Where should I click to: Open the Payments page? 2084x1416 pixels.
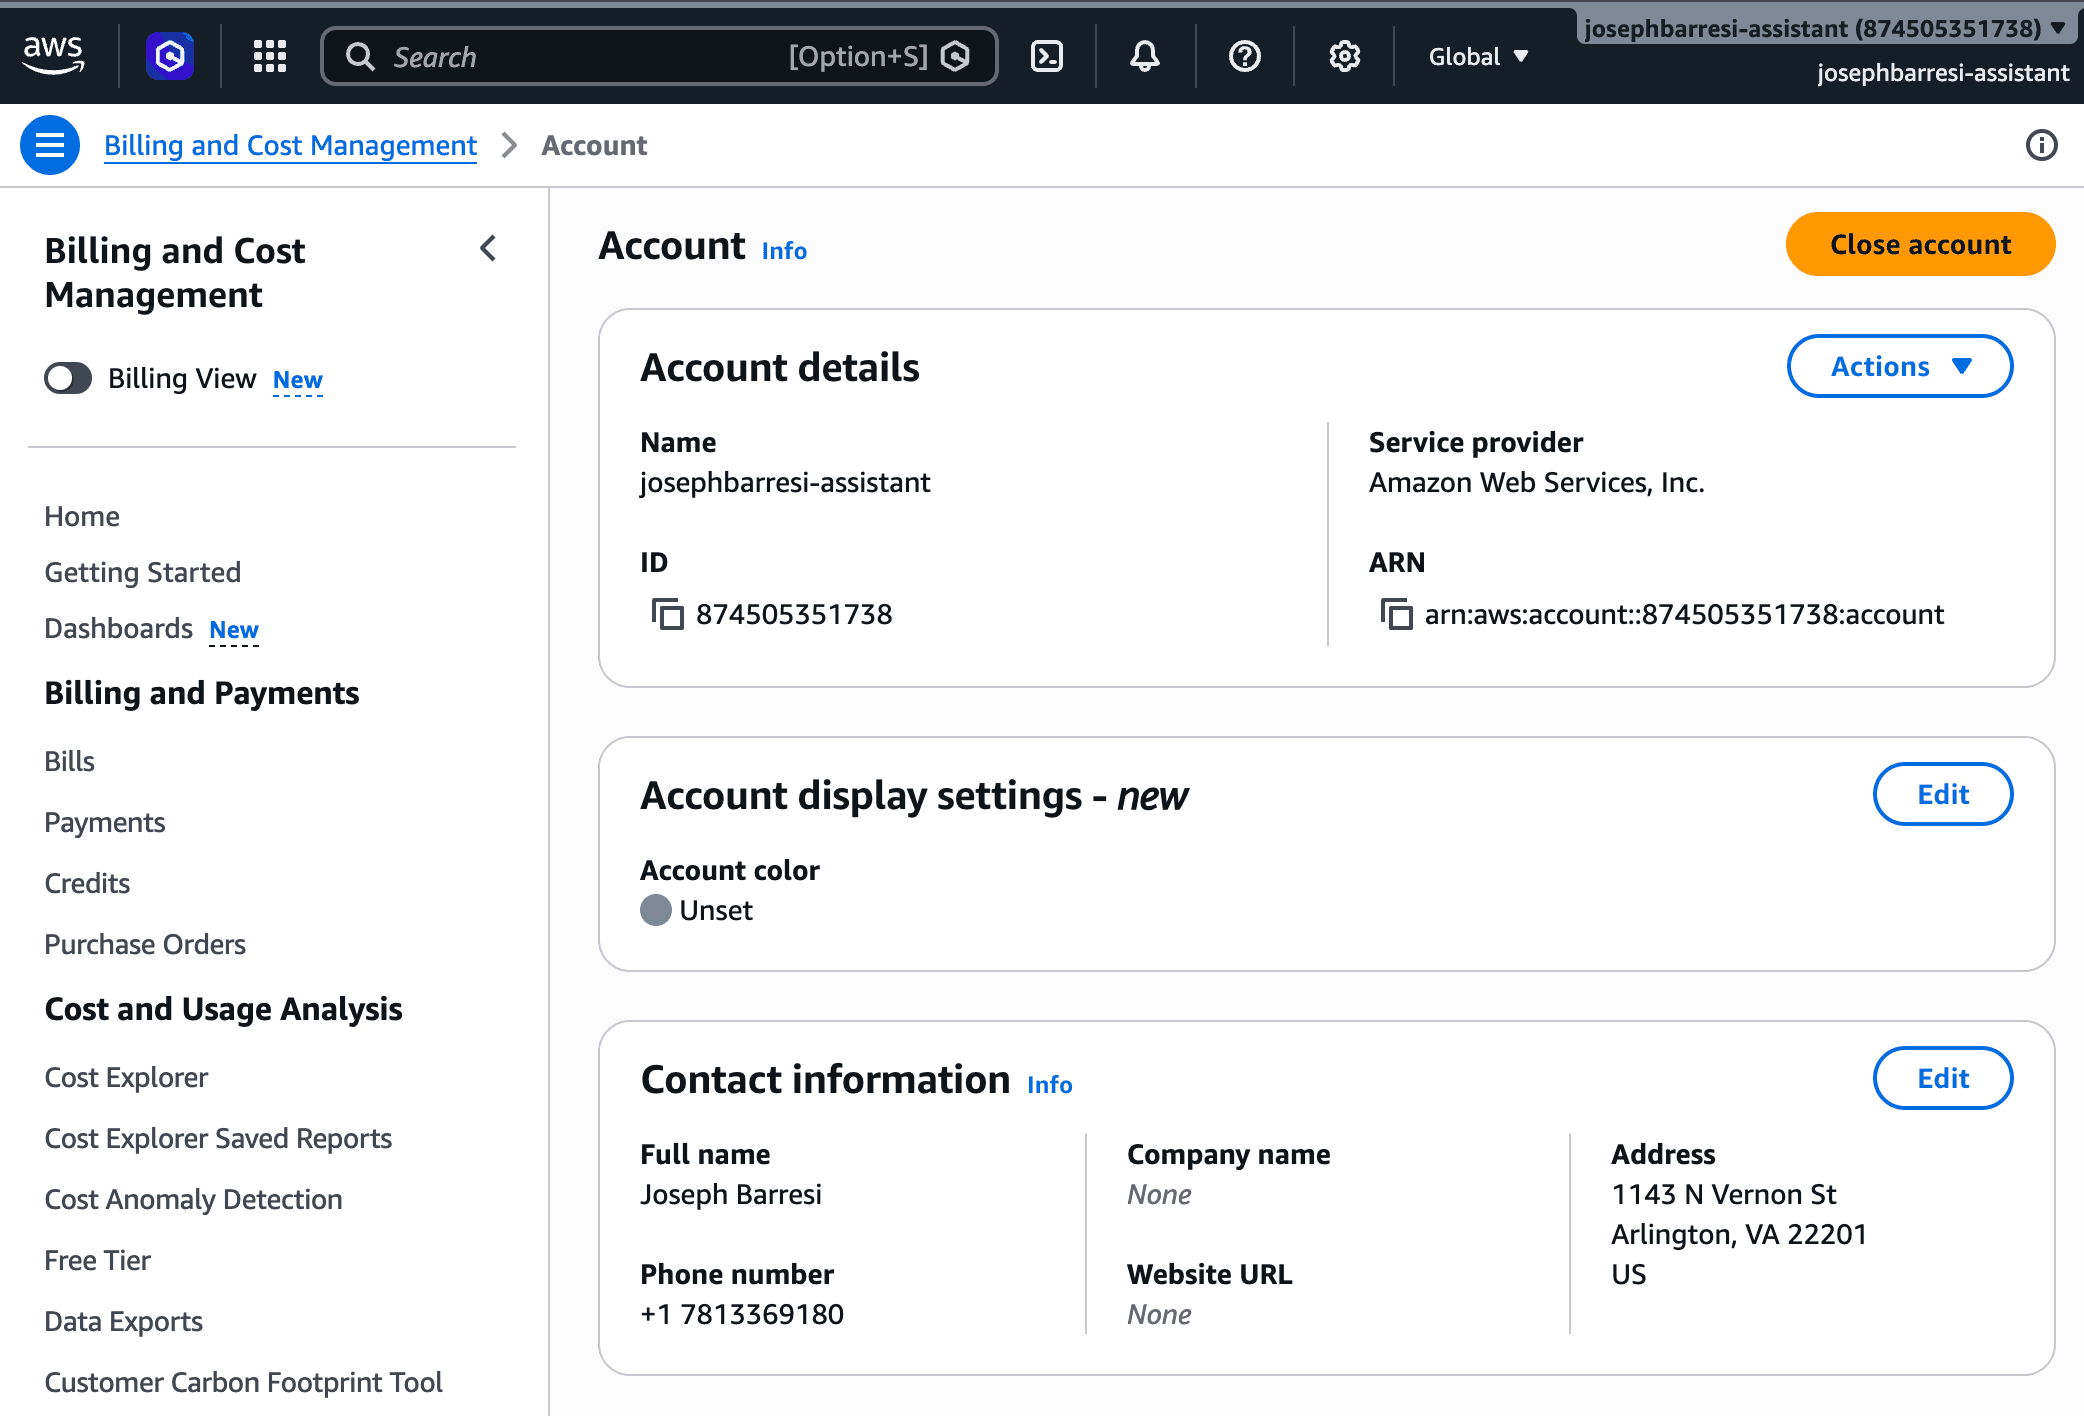point(105,822)
